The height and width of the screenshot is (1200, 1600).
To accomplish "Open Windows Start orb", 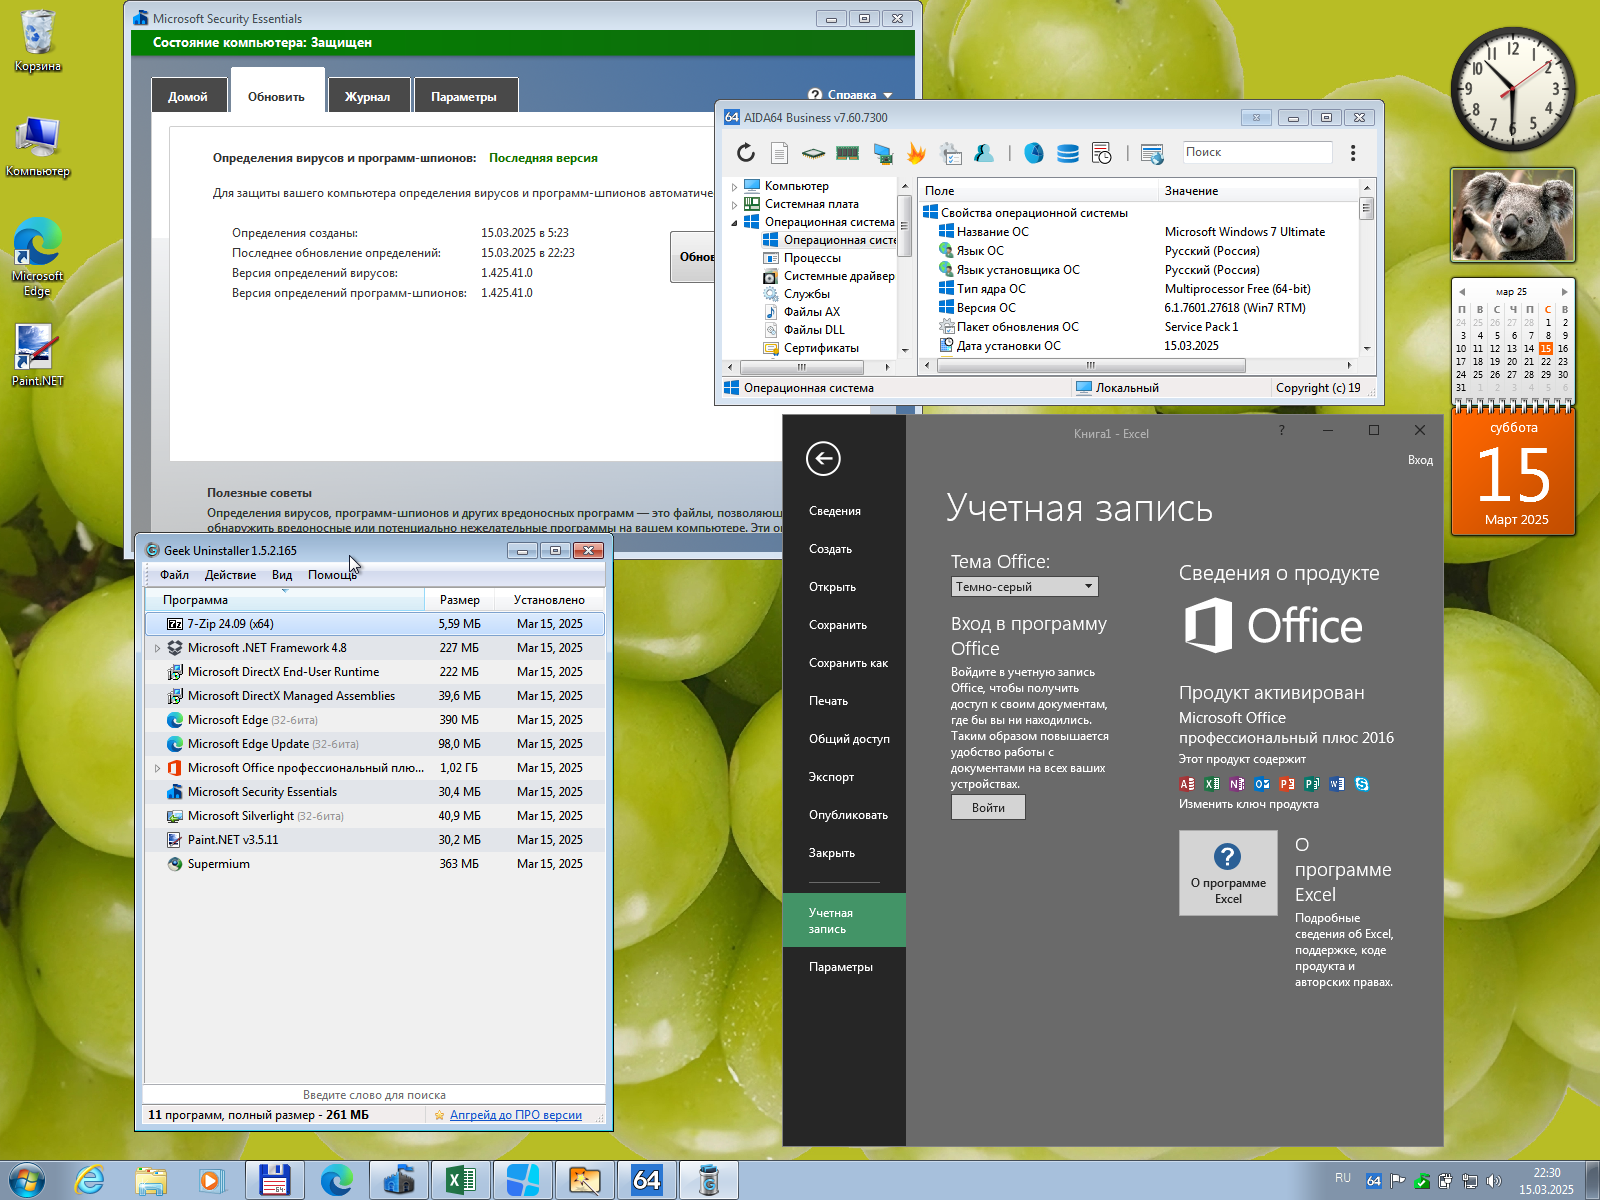I will click(26, 1181).
